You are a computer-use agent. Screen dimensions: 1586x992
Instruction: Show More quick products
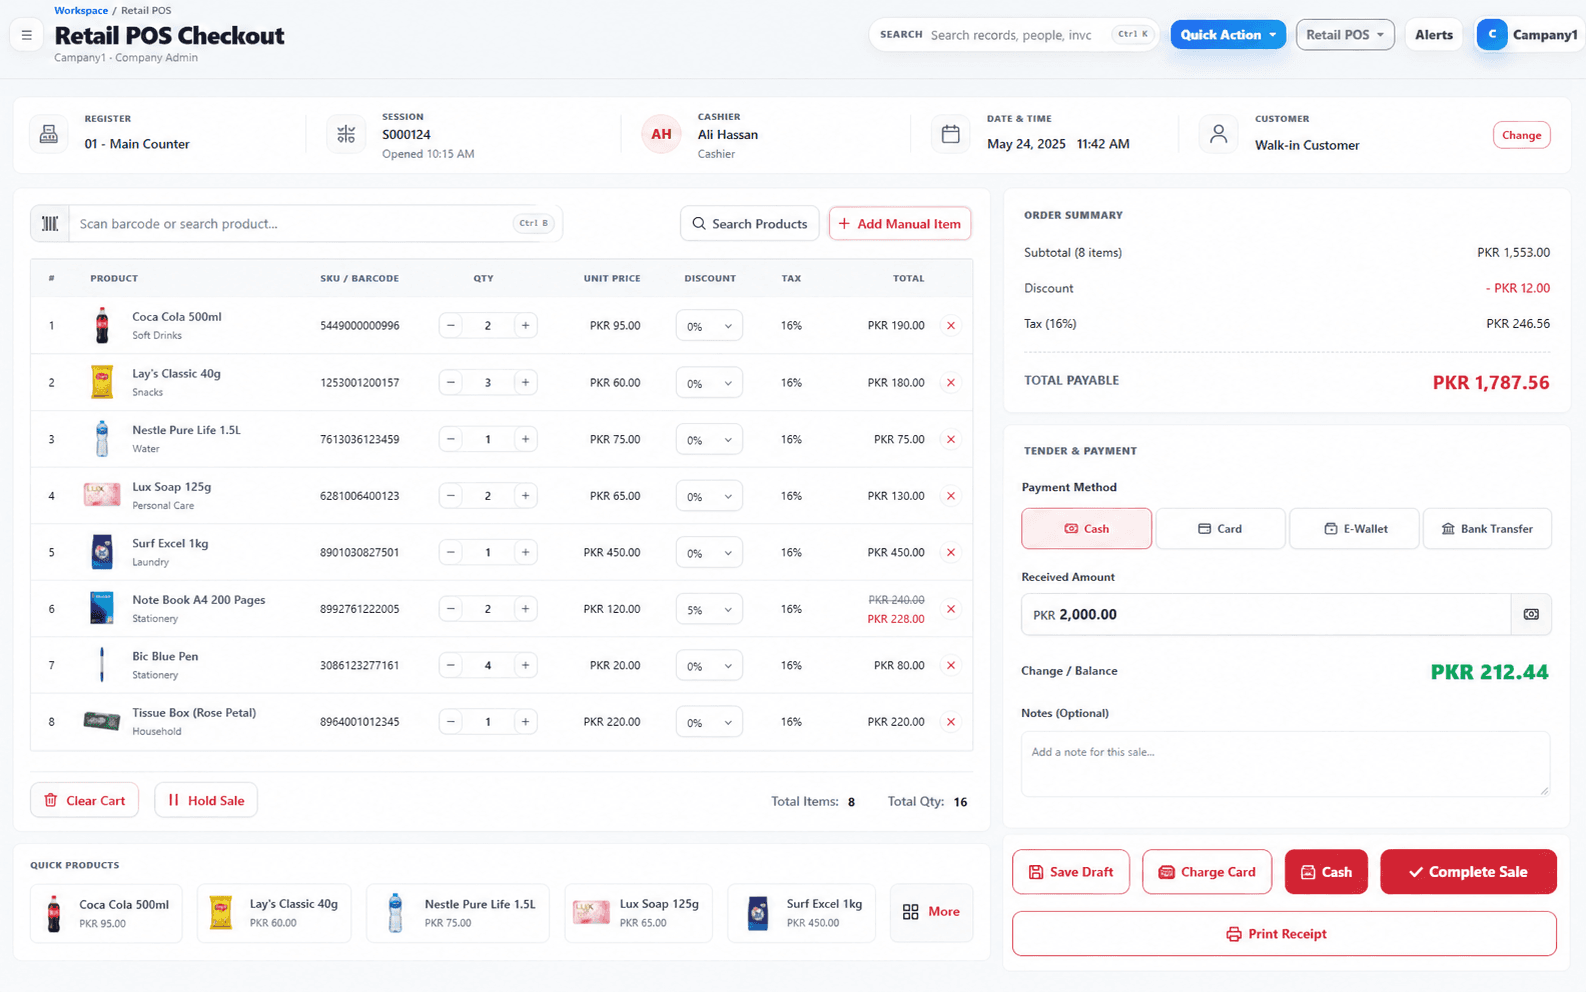pyautogui.click(x=931, y=912)
